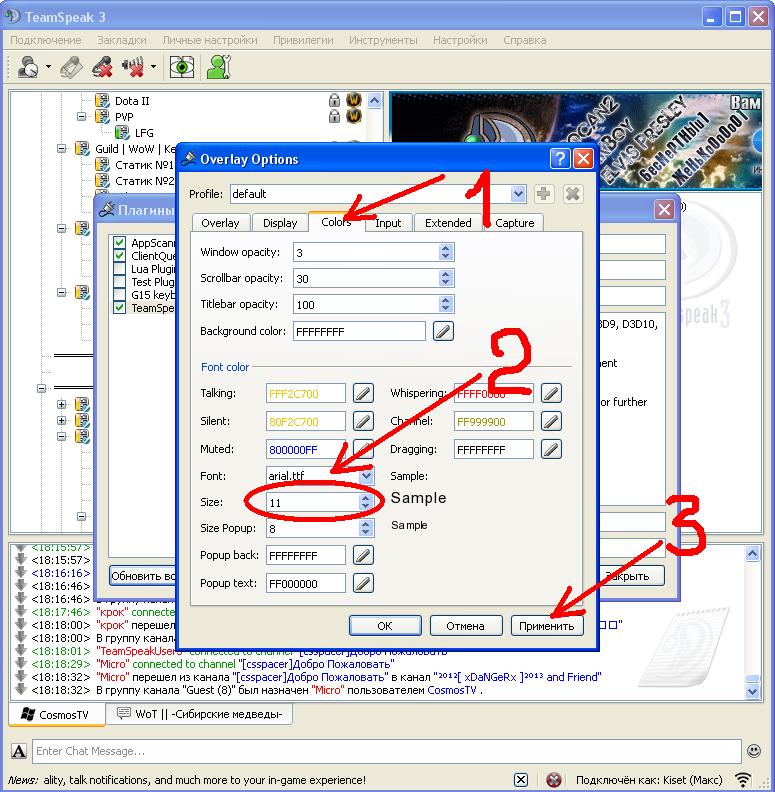The width and height of the screenshot is (775, 792).
Task: Close the news ticker with X icon
Action: [x=521, y=779]
